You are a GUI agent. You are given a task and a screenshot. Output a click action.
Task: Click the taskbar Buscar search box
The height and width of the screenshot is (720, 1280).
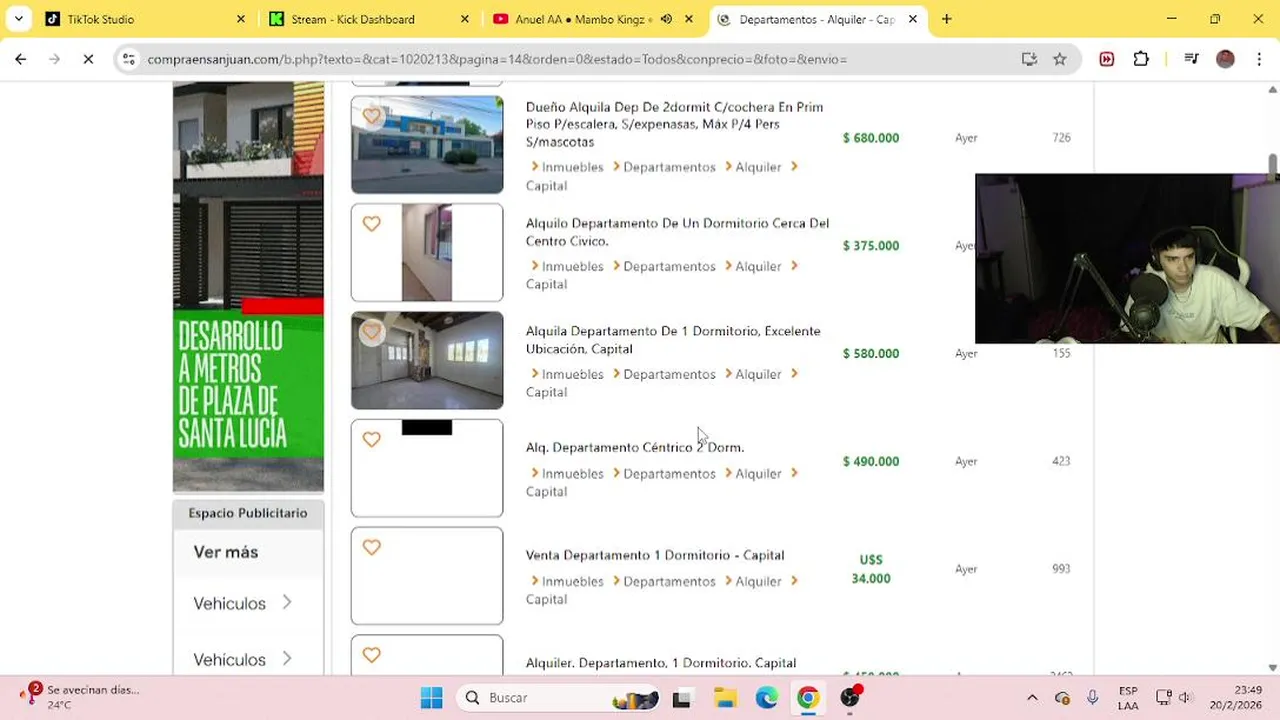tap(560, 698)
